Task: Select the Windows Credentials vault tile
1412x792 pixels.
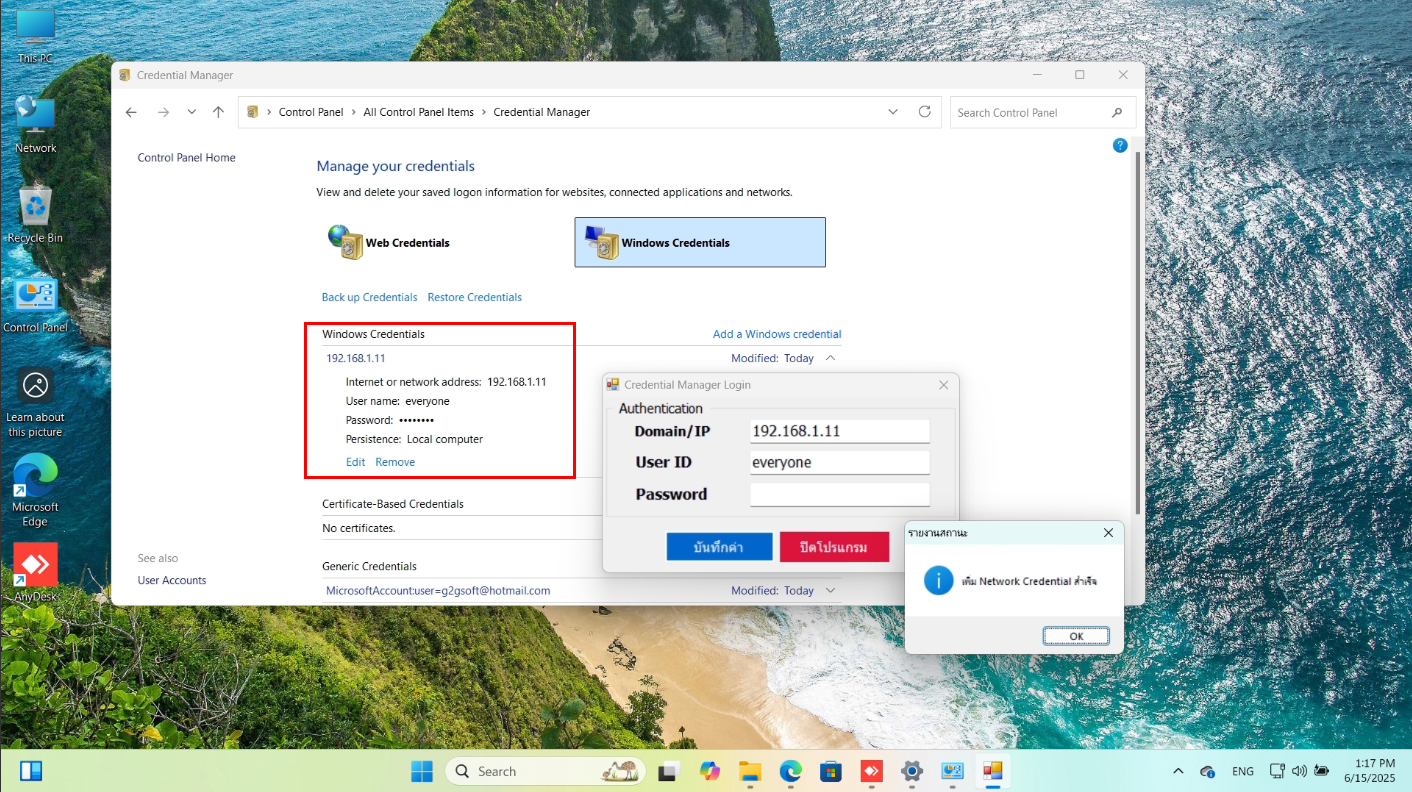Action: (x=699, y=243)
